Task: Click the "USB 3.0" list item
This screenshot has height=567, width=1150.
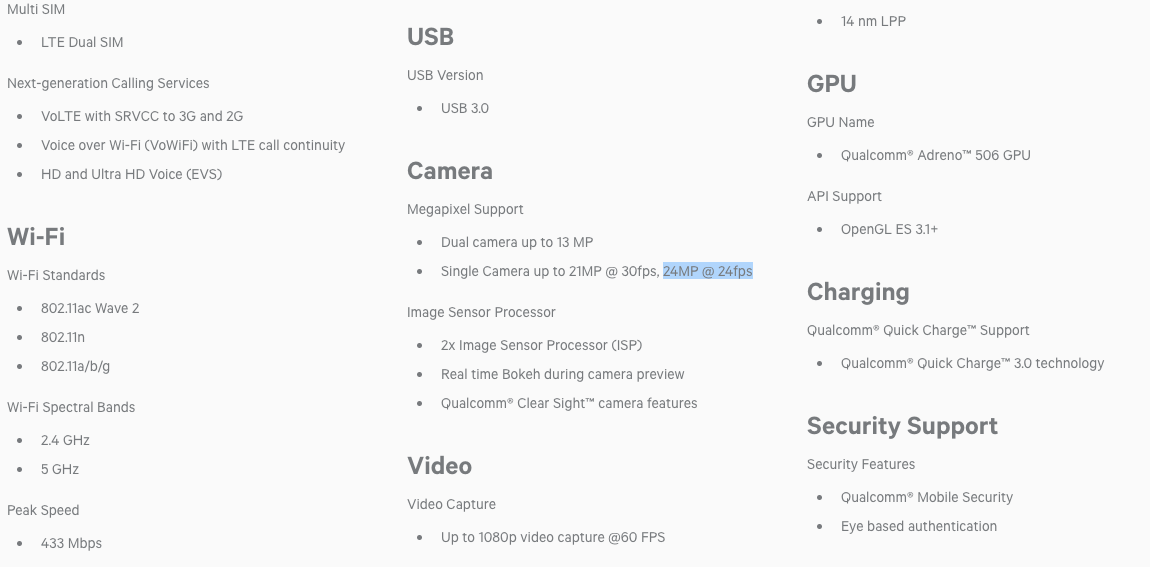Action: tap(464, 108)
